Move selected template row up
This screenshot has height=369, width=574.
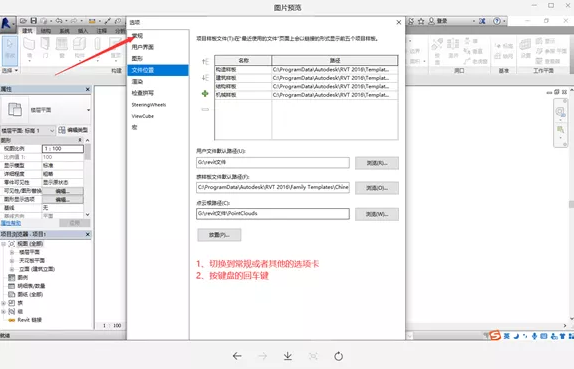tap(205, 62)
